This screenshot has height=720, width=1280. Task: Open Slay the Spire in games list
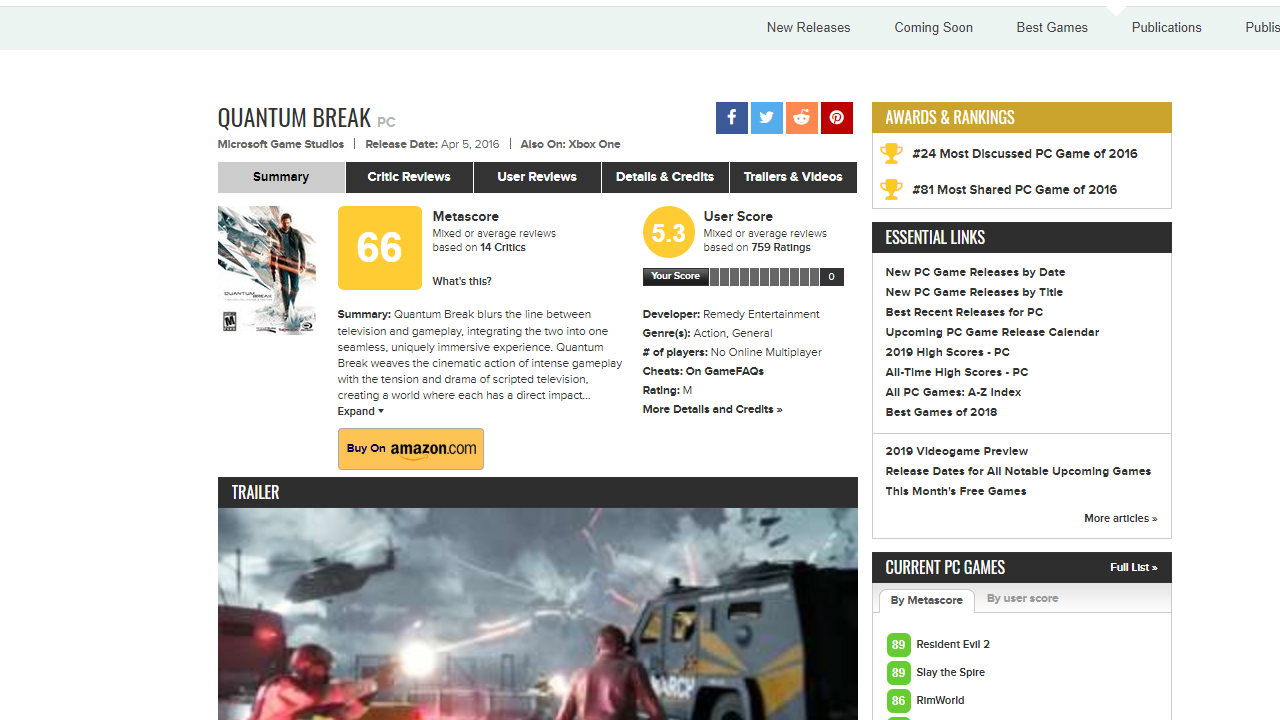tap(950, 673)
